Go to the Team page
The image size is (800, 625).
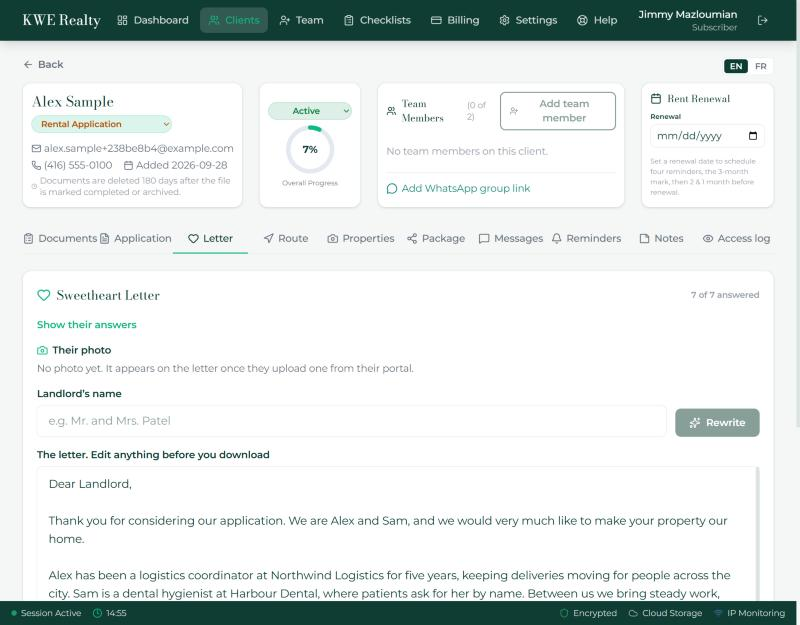pos(302,20)
